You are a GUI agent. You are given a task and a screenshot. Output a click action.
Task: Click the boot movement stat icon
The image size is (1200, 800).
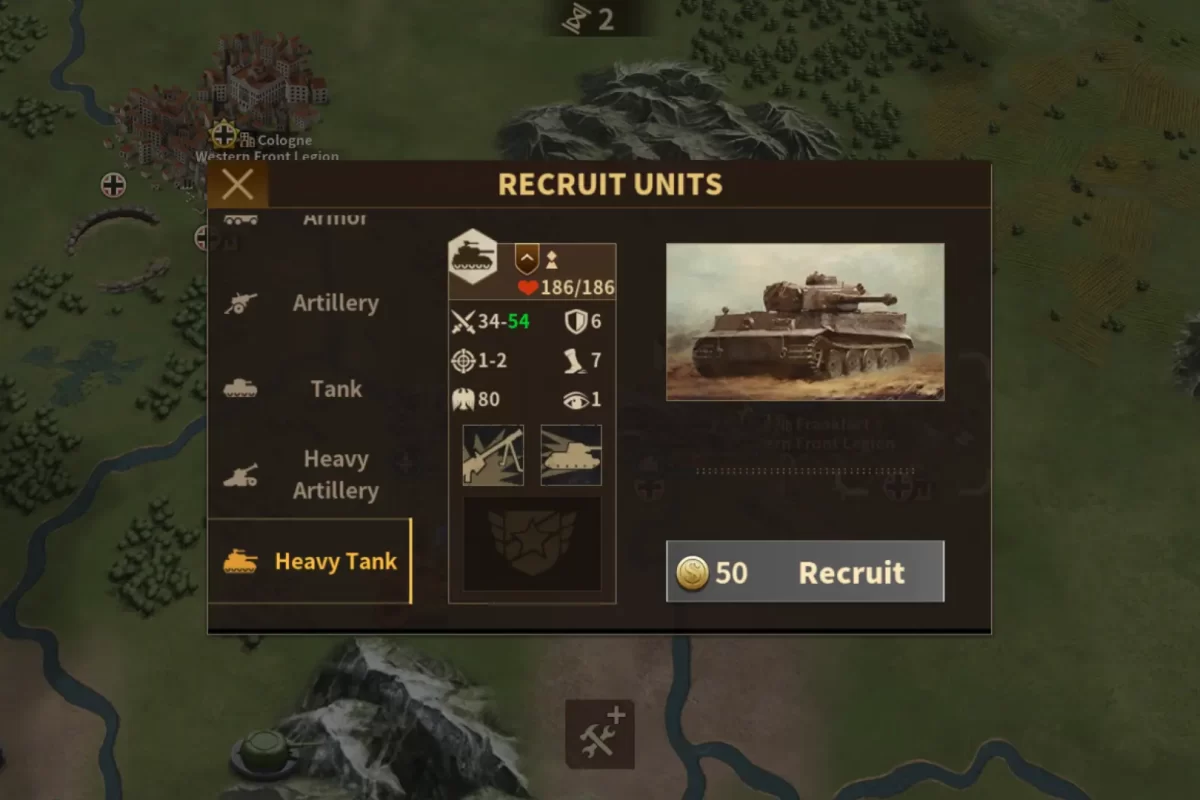575,360
